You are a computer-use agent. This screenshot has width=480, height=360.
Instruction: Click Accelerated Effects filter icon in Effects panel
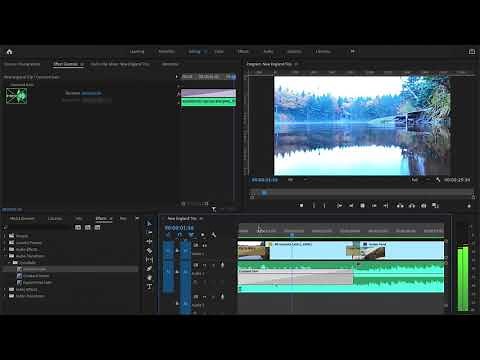click(x=78, y=227)
